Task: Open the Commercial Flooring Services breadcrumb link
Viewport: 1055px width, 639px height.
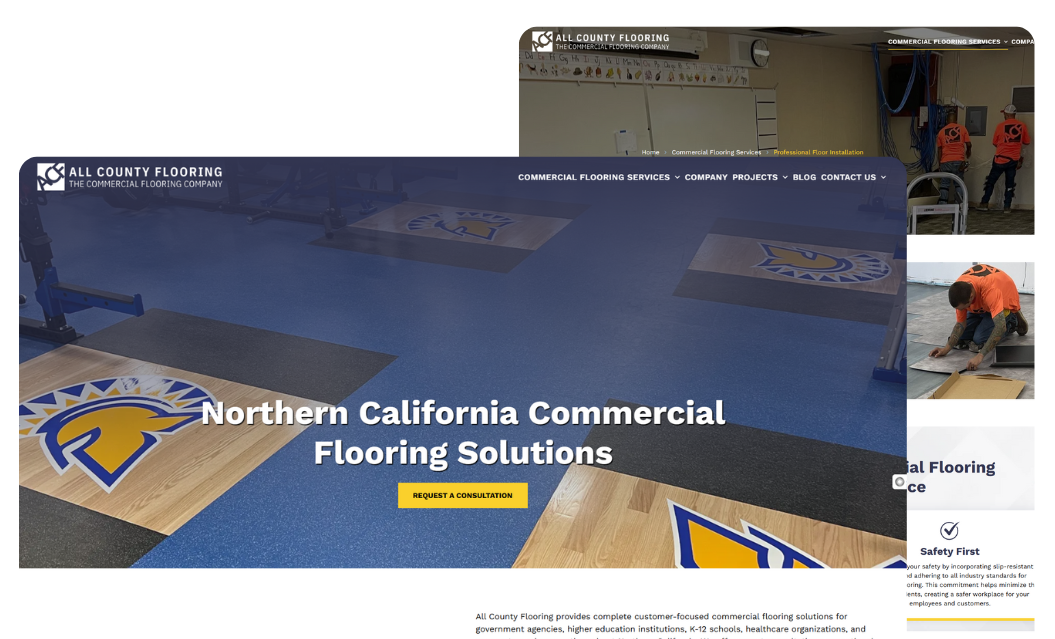Action: coord(716,152)
